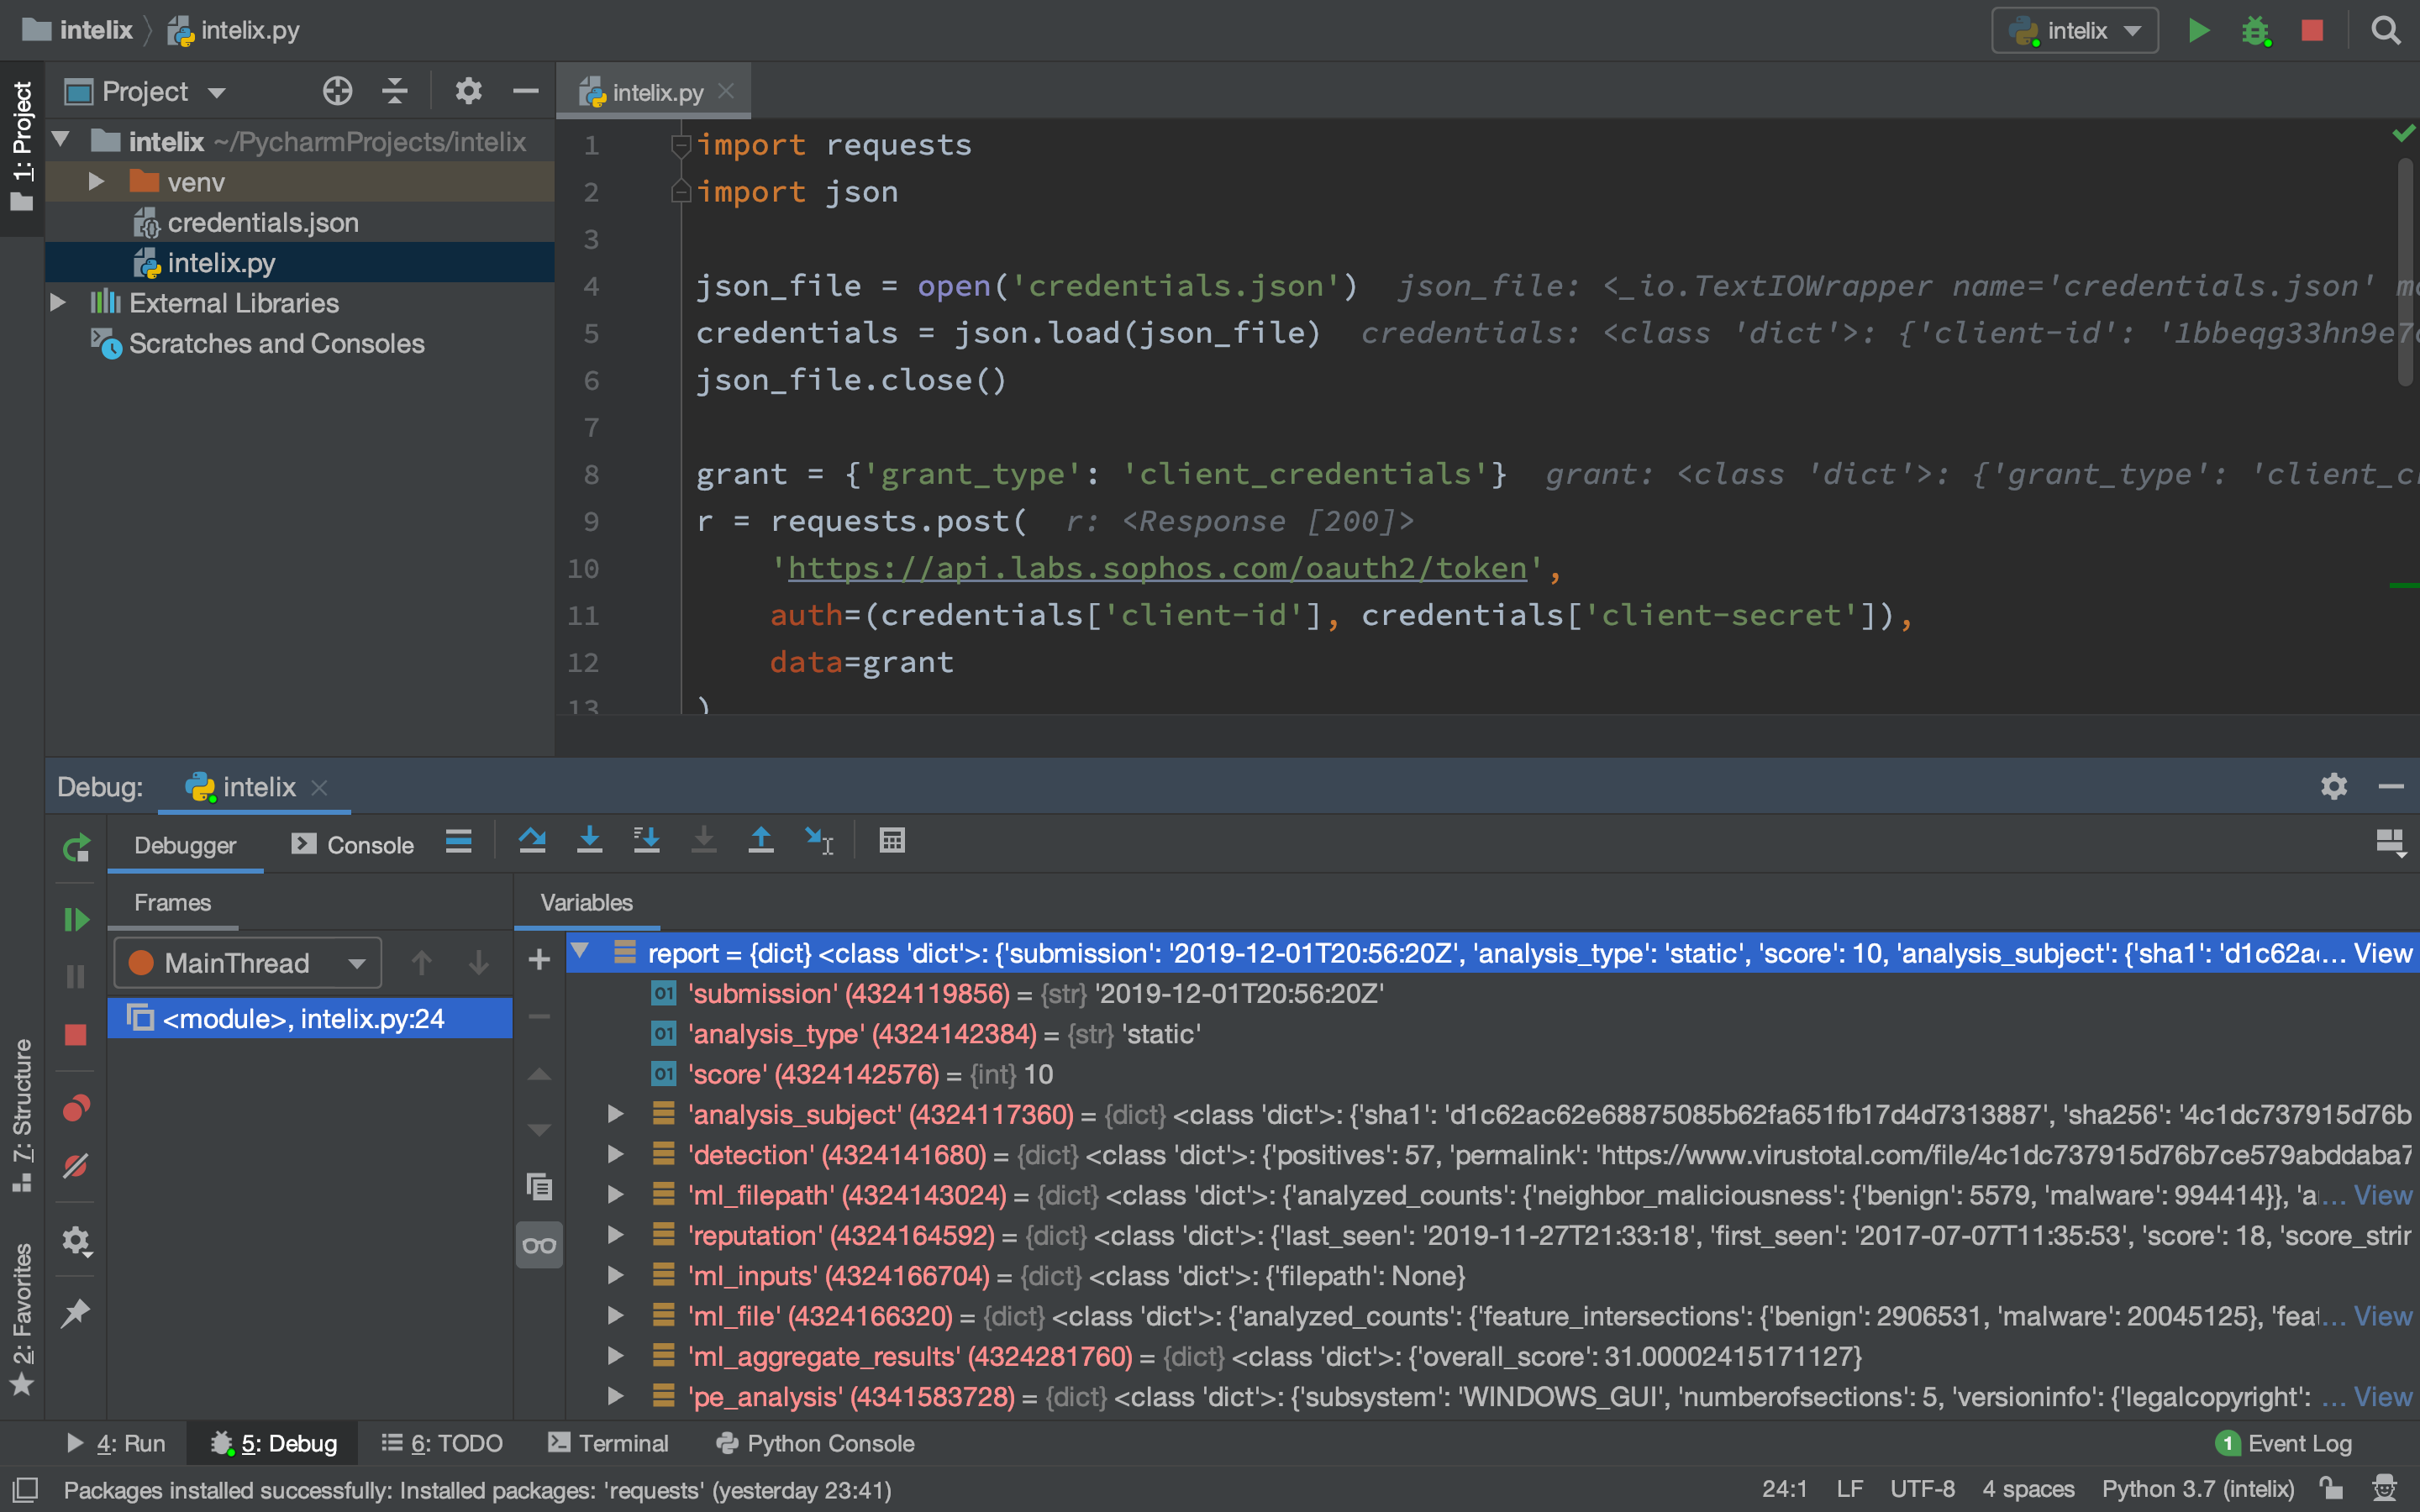
Task: Toggle the glasses show watches button
Action: 539,1246
